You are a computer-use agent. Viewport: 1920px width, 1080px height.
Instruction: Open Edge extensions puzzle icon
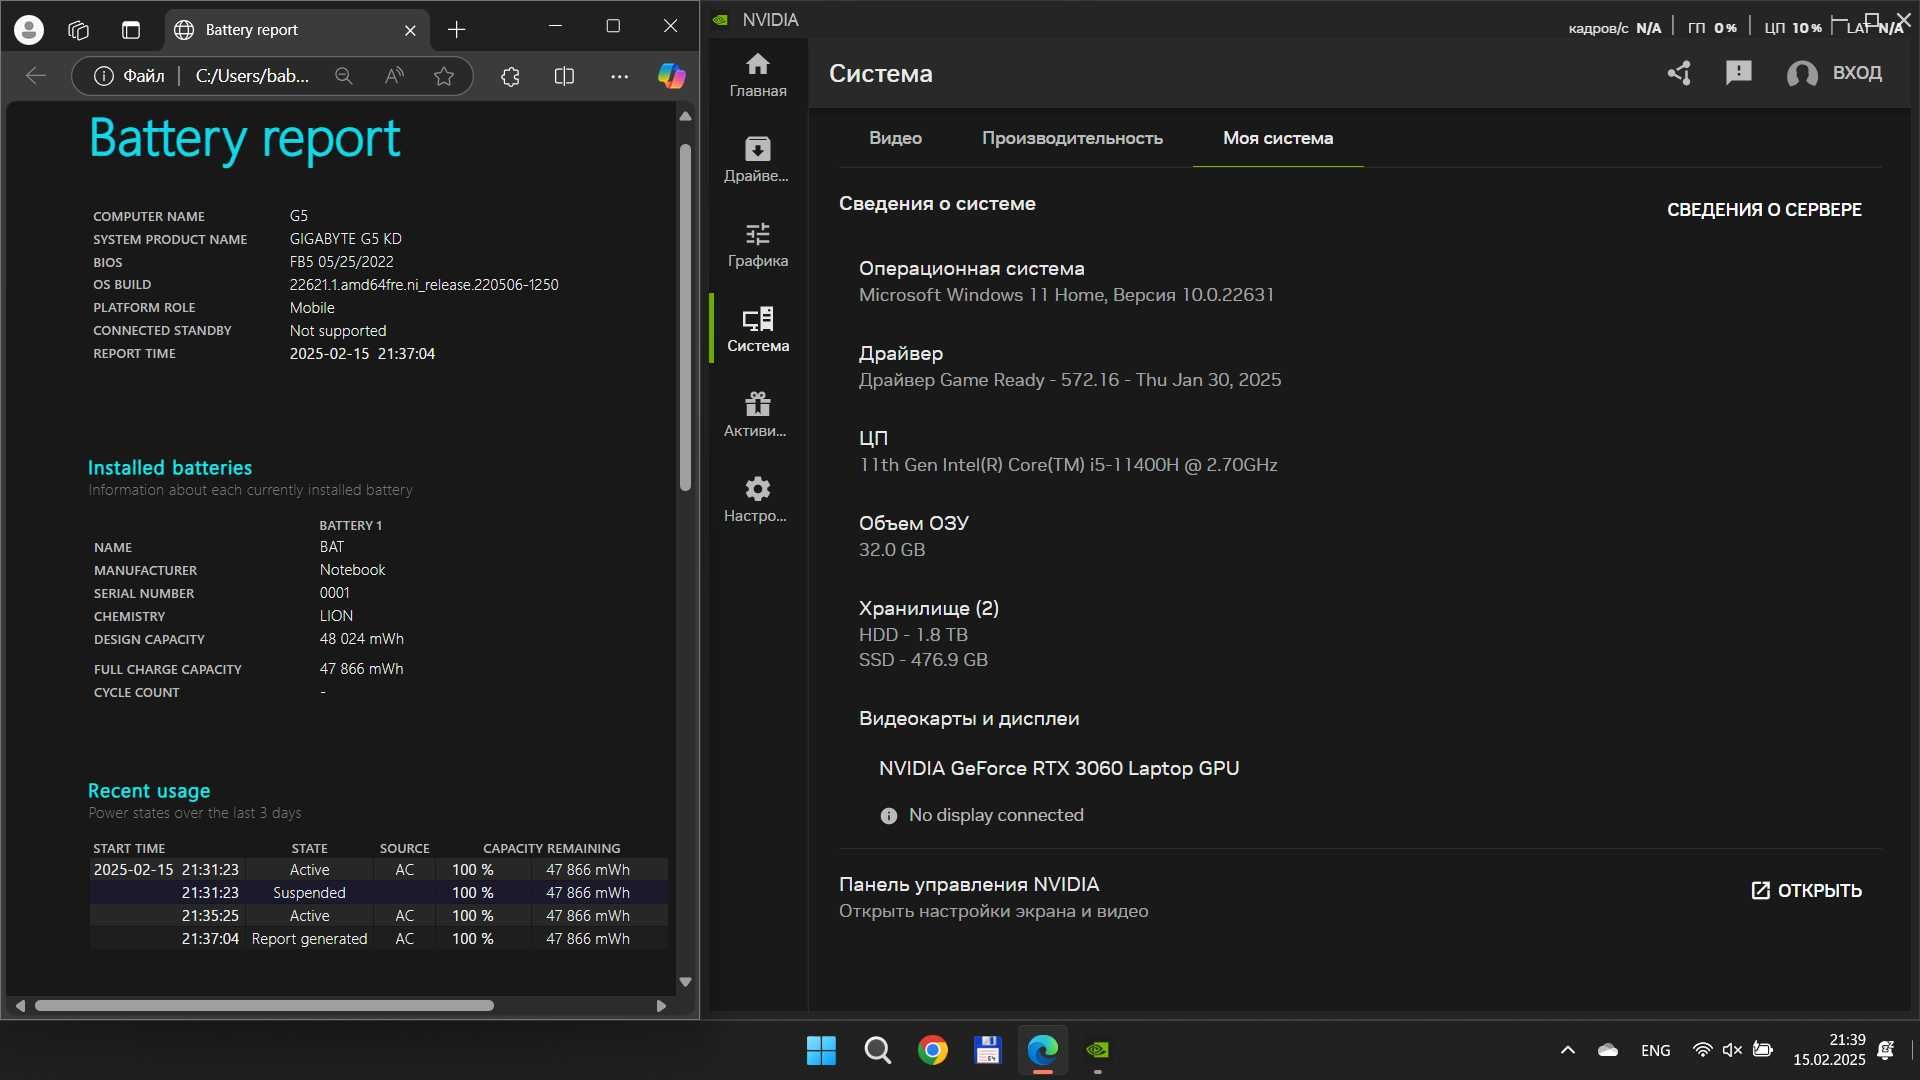pos(510,76)
